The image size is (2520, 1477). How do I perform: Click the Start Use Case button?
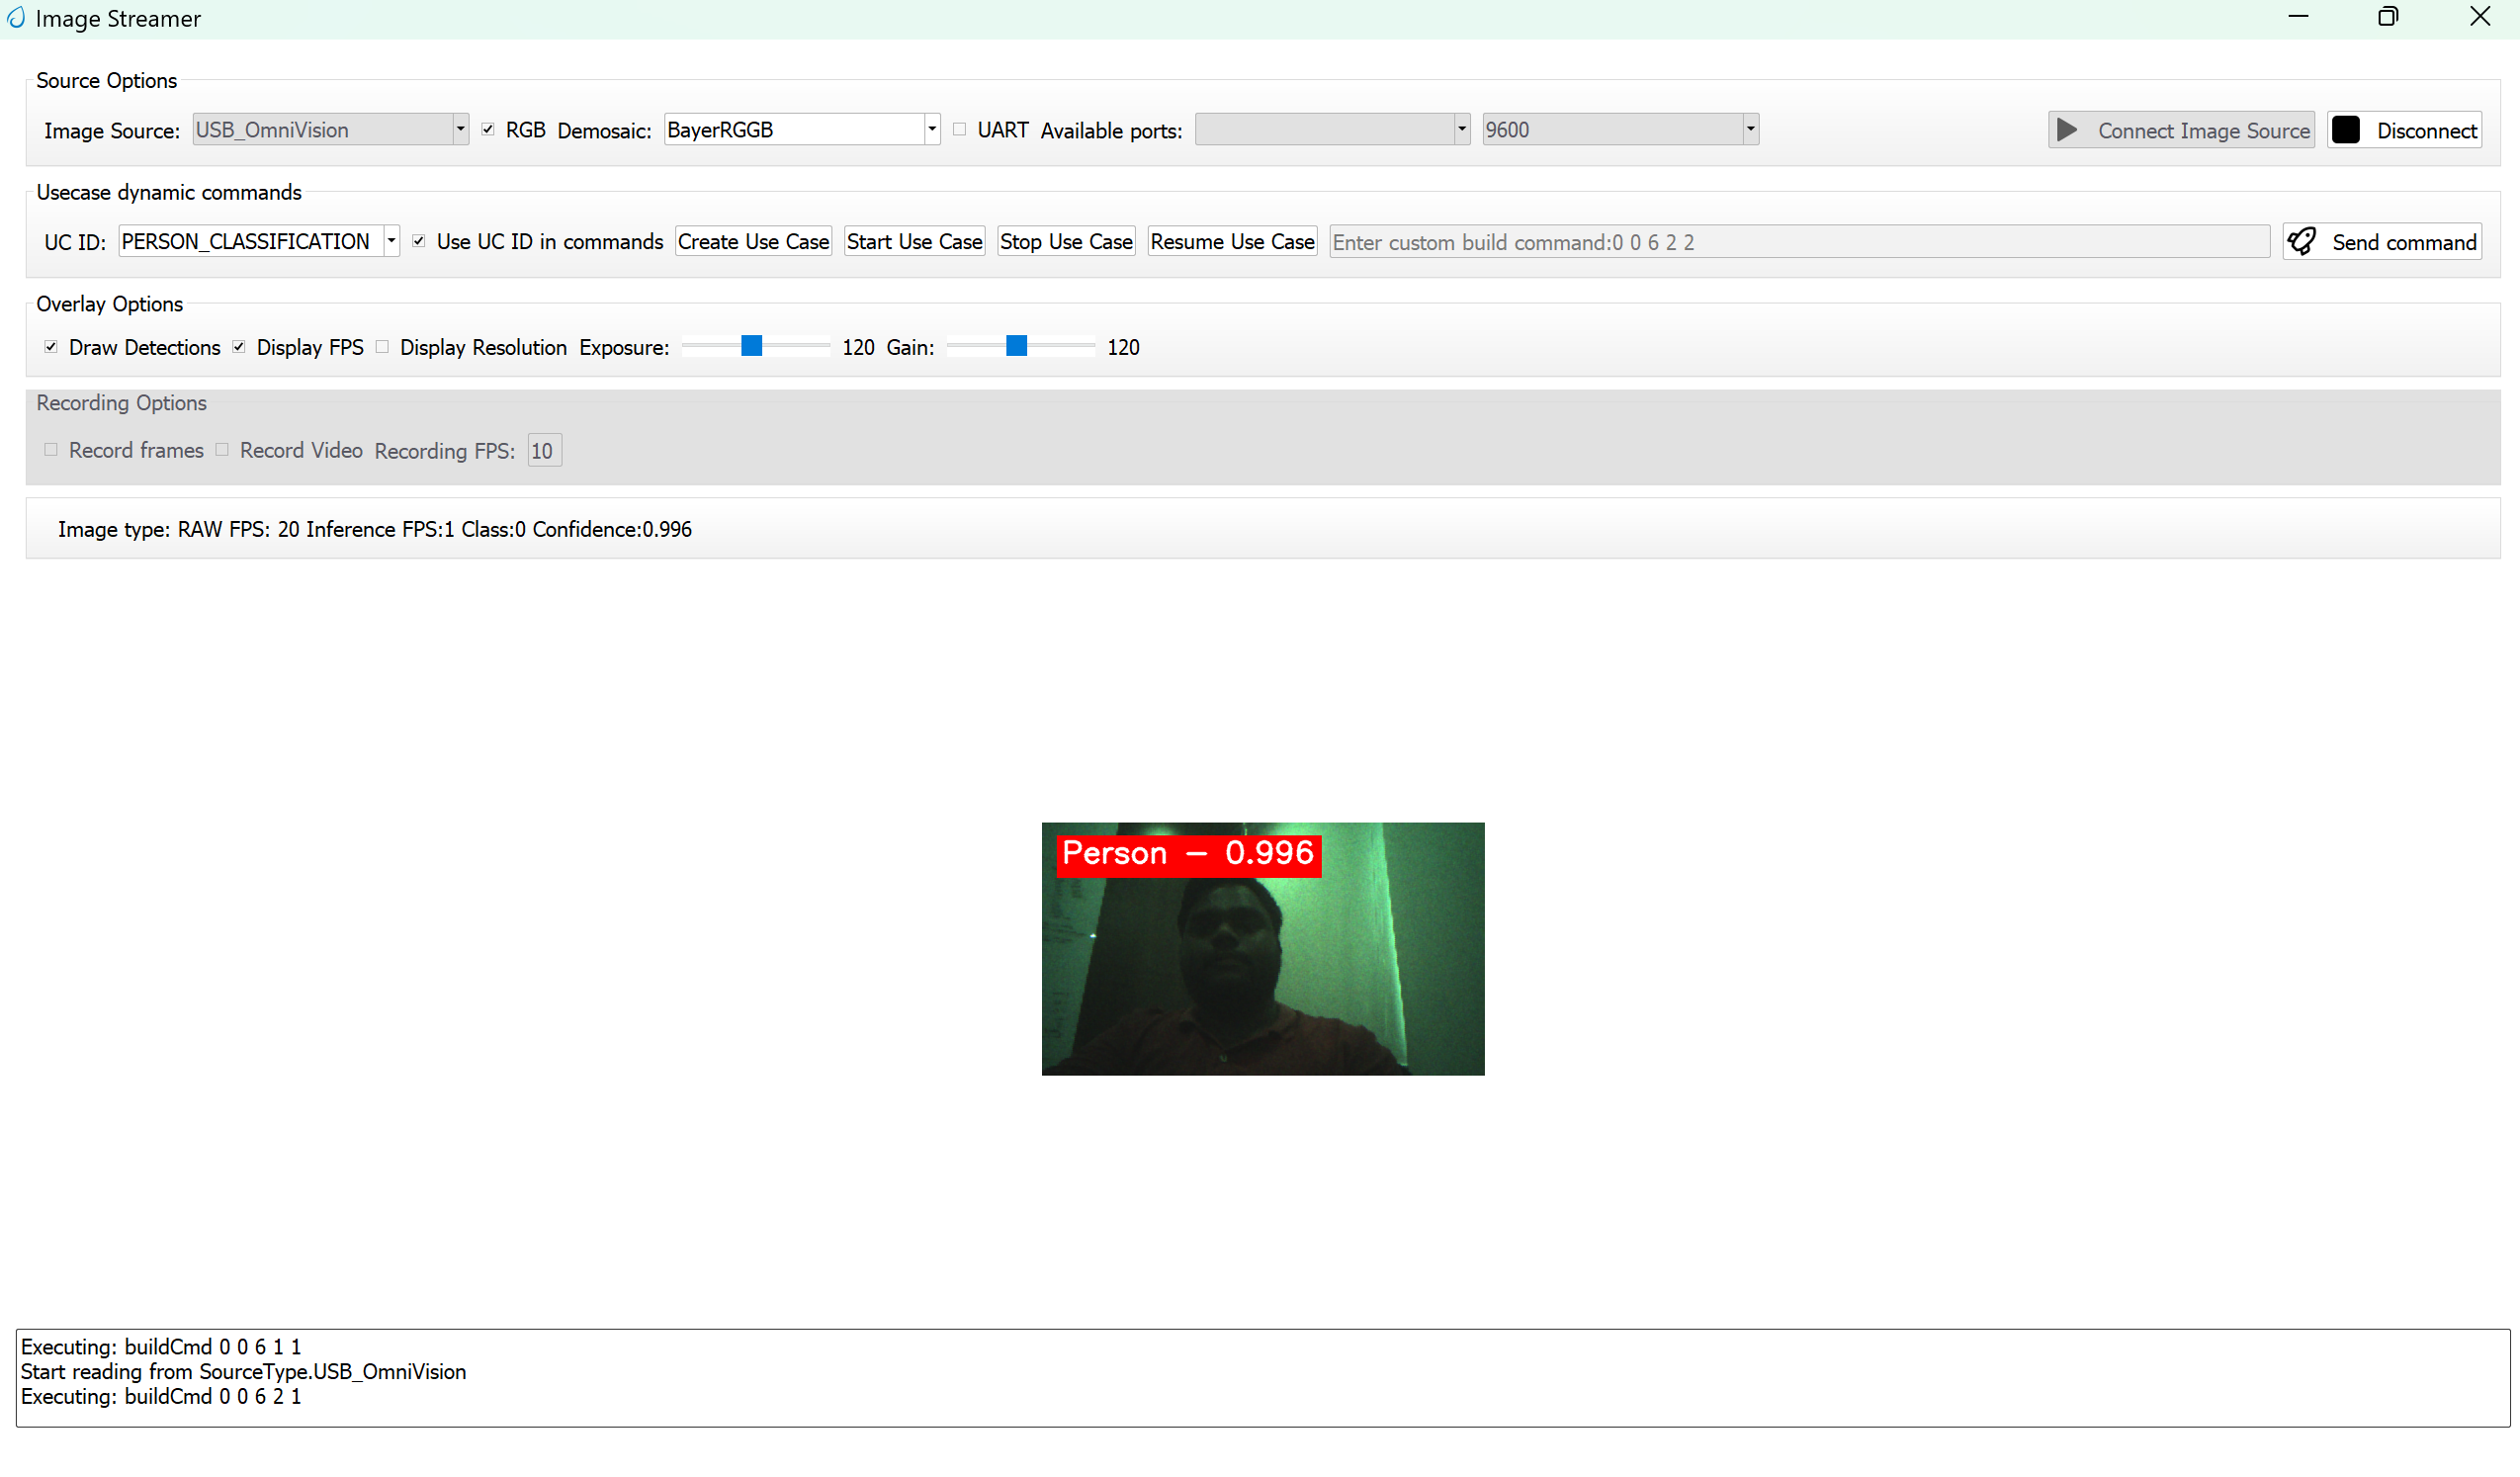click(x=913, y=240)
